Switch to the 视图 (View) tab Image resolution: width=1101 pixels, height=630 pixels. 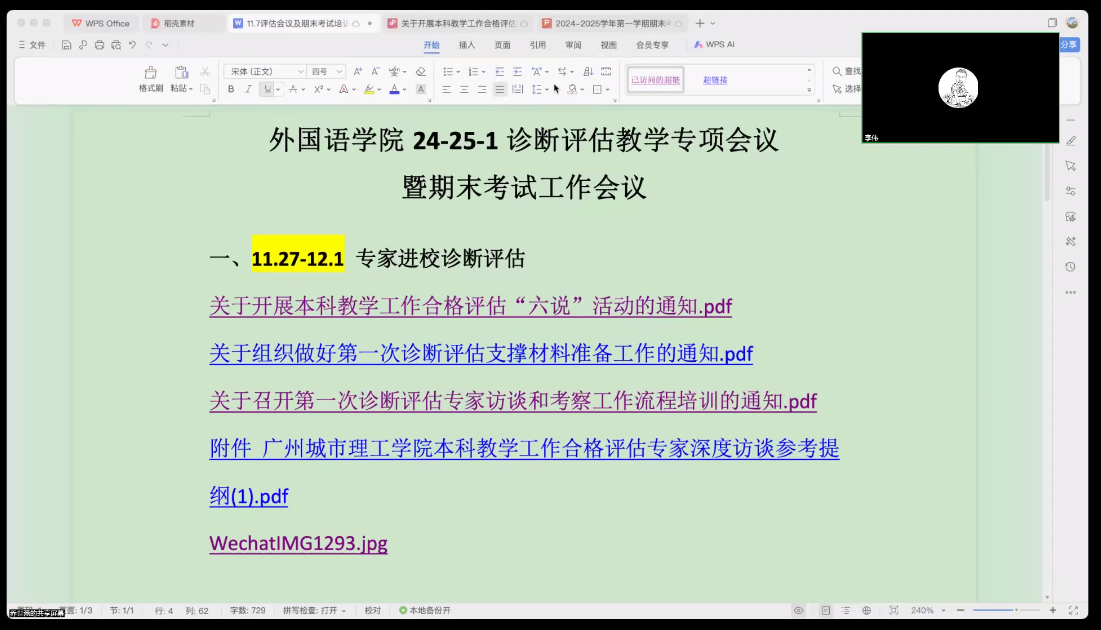coord(608,45)
